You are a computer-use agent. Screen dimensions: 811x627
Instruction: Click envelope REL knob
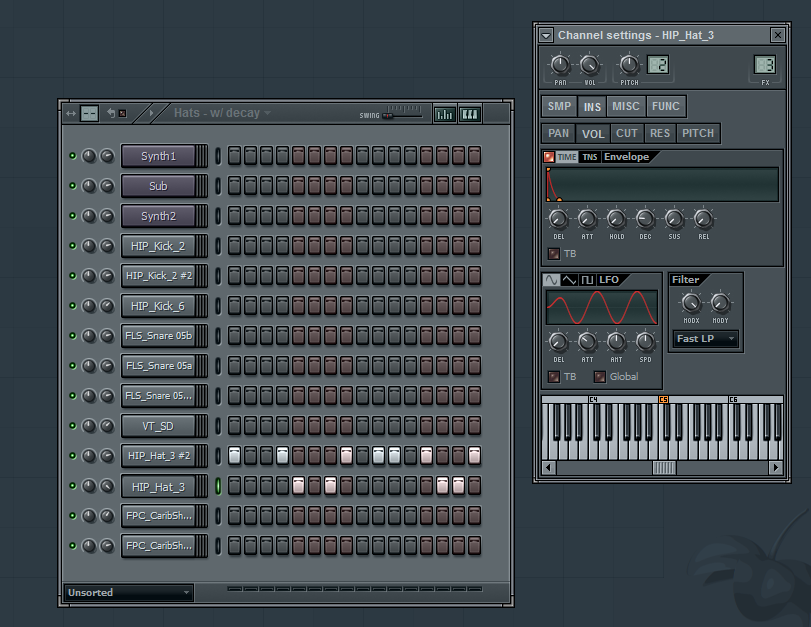pyautogui.click(x=703, y=219)
